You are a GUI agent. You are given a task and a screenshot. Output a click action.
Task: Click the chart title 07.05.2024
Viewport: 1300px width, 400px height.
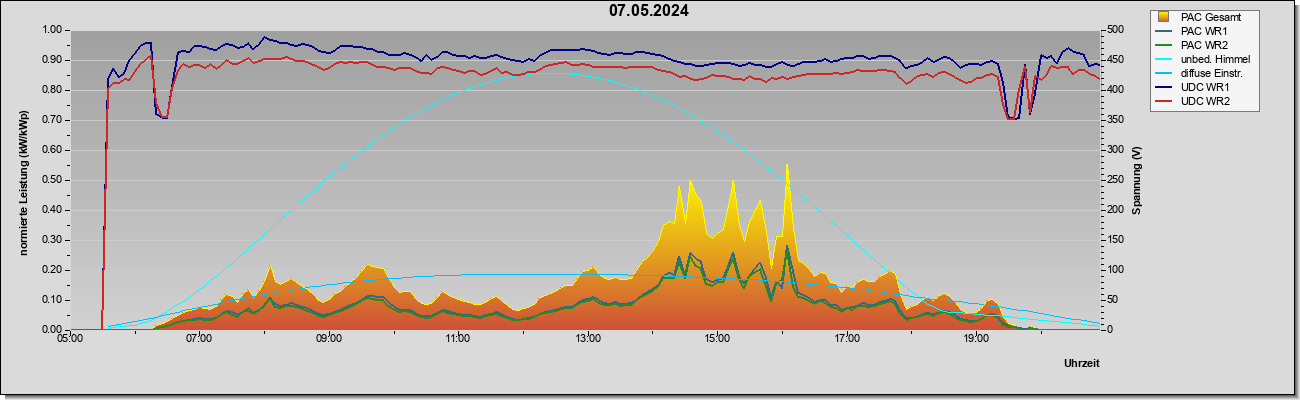649,12
